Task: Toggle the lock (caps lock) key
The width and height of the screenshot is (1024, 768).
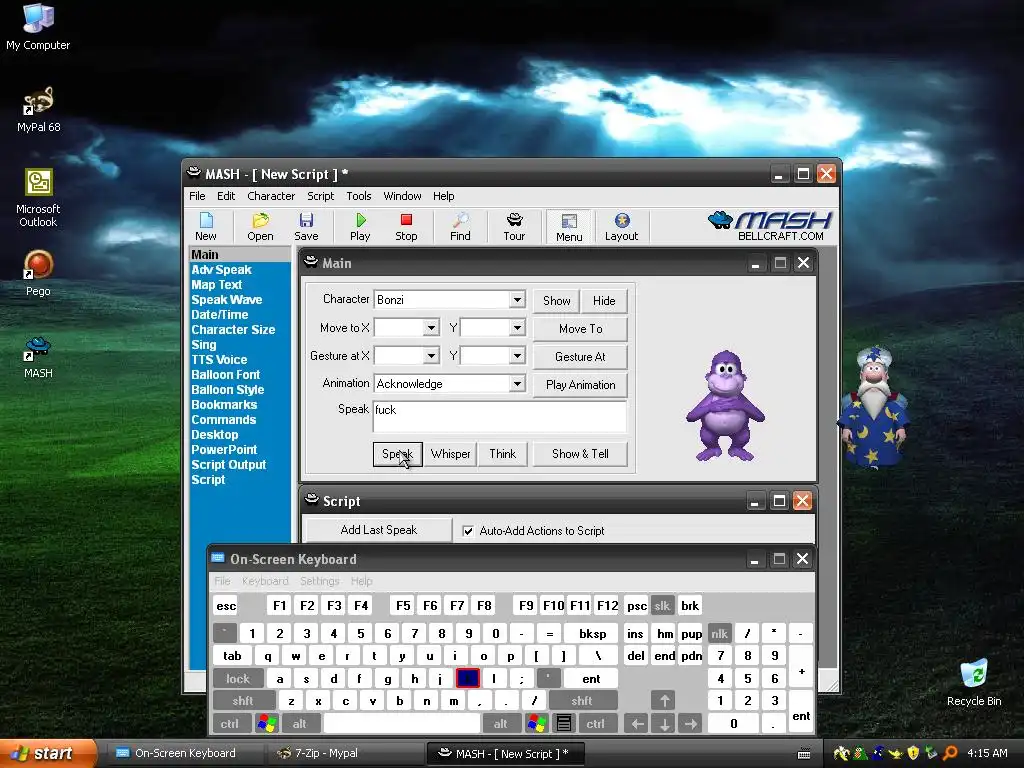Action: pos(238,679)
